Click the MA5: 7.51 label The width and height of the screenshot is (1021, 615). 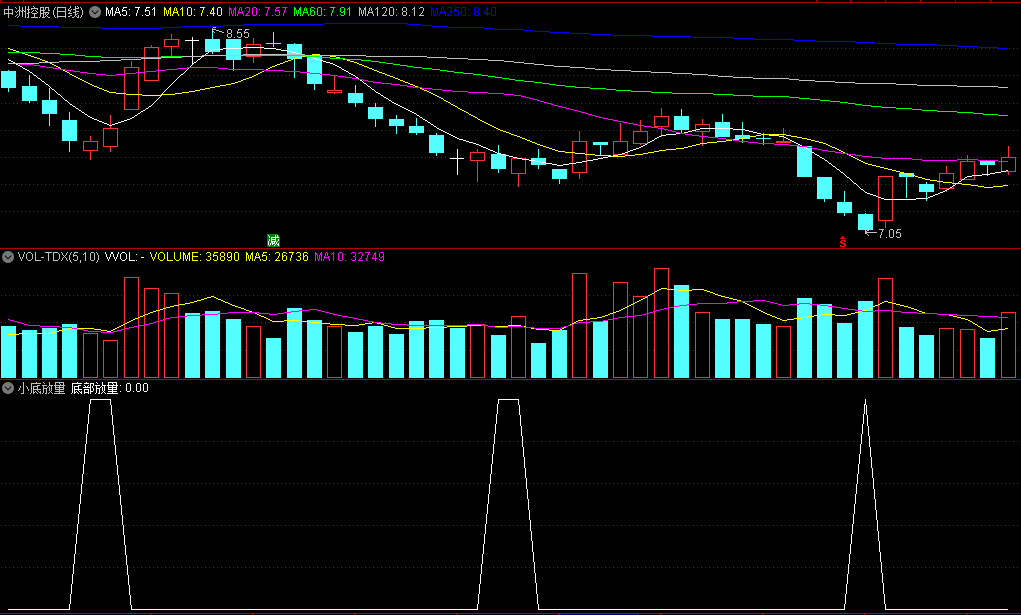(x=131, y=12)
